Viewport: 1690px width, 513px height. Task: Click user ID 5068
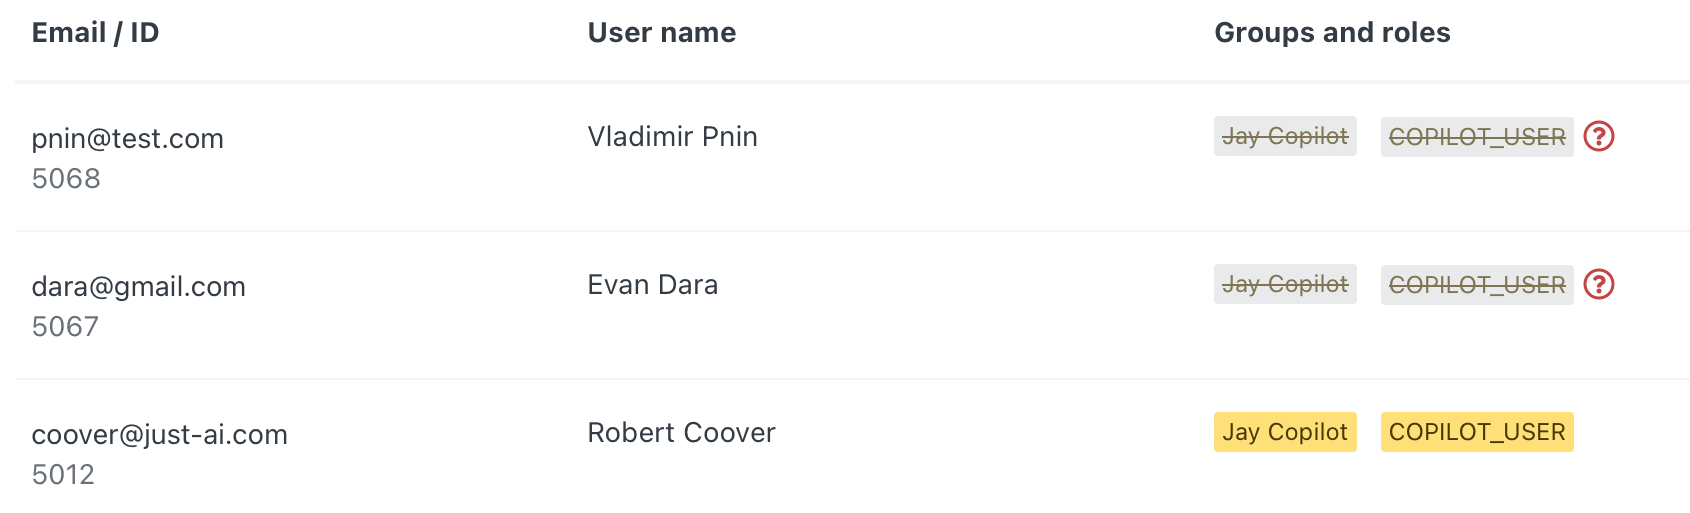tap(66, 178)
